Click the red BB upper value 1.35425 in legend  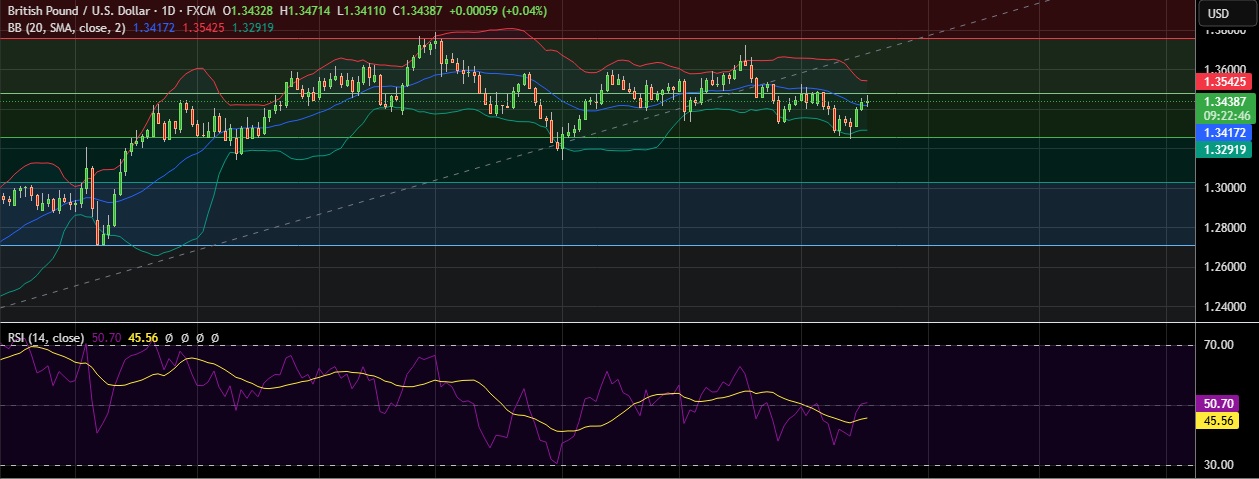pos(203,27)
